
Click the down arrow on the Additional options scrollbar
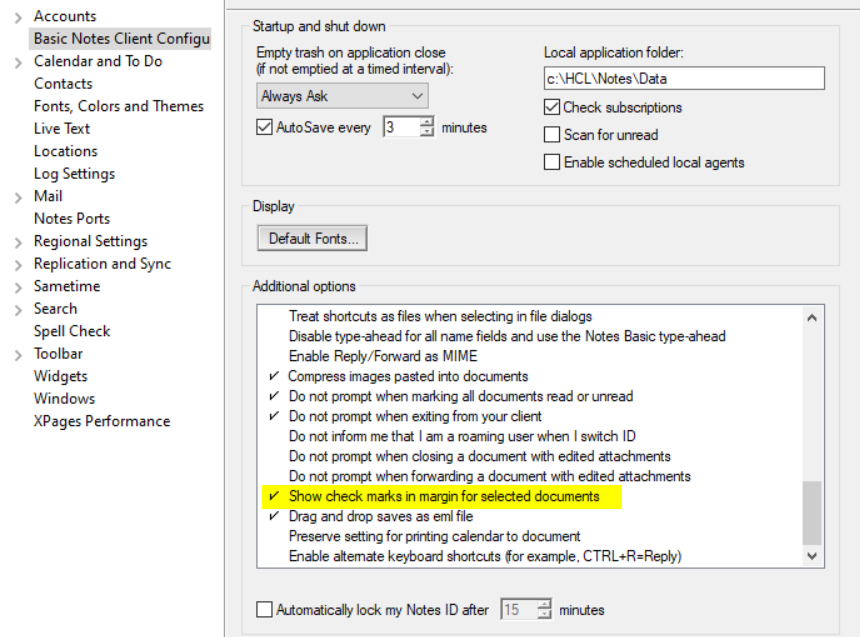tap(812, 555)
